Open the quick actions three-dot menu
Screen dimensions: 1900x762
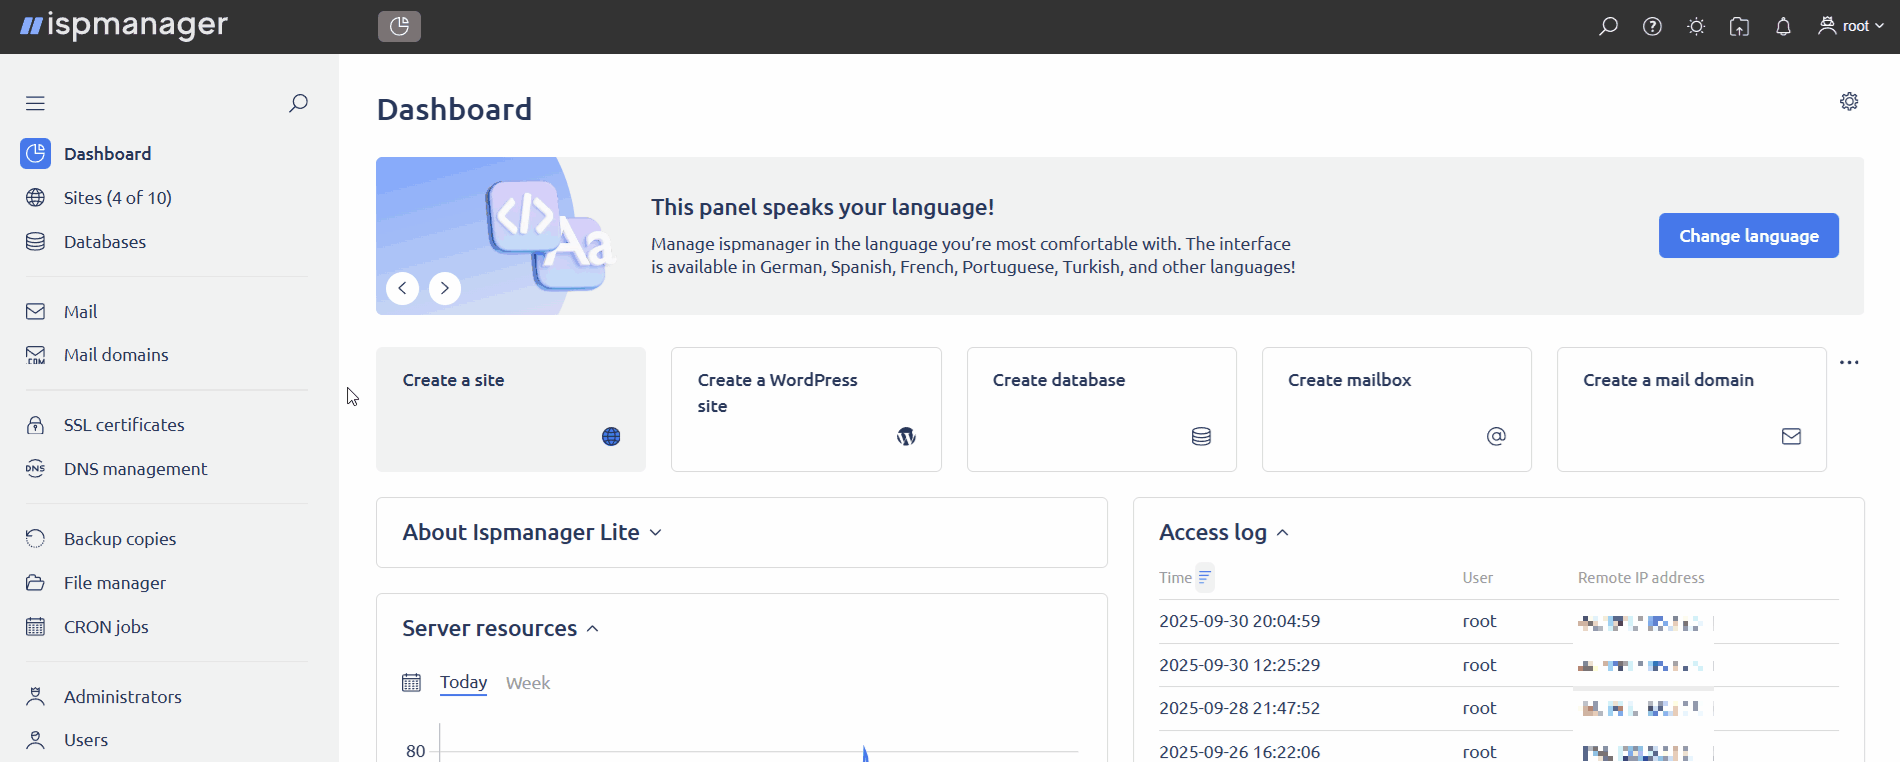pyautogui.click(x=1849, y=363)
